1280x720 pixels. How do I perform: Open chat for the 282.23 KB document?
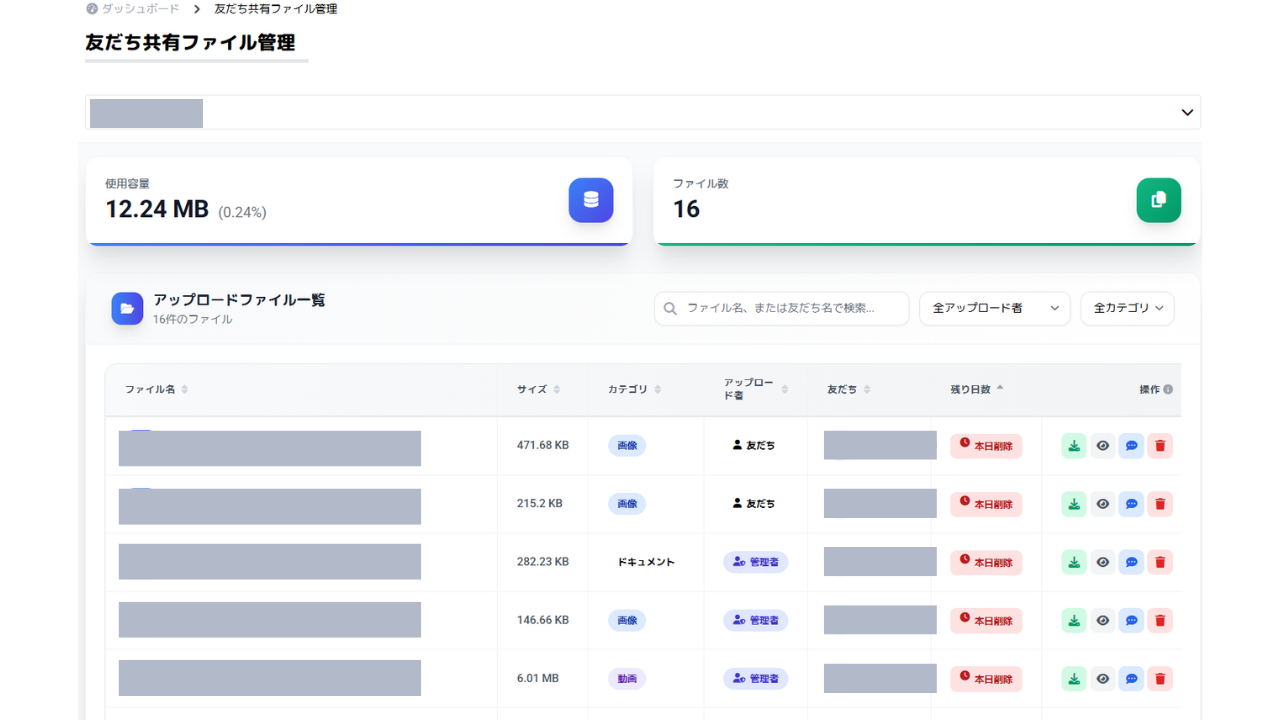[x=1131, y=562]
